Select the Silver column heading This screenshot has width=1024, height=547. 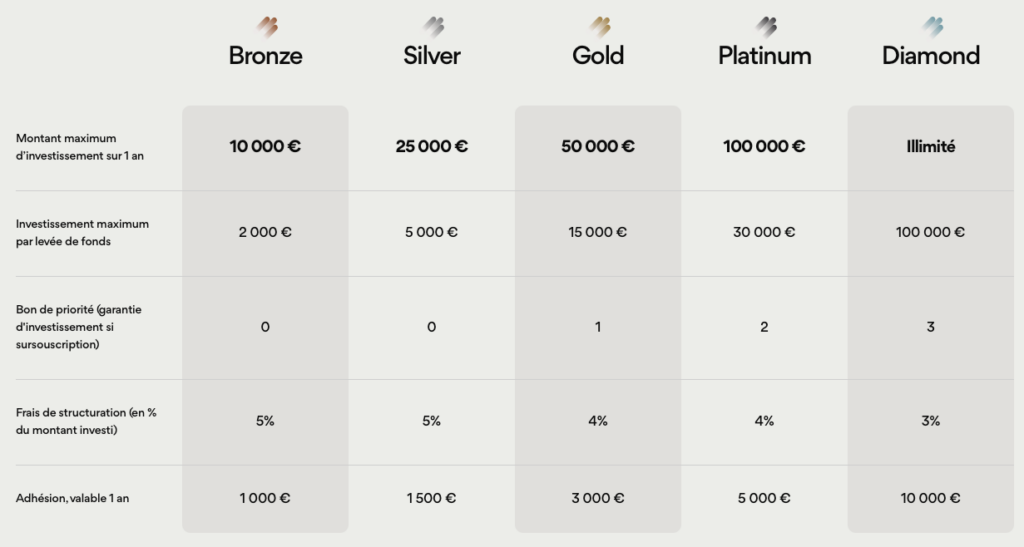coord(432,55)
